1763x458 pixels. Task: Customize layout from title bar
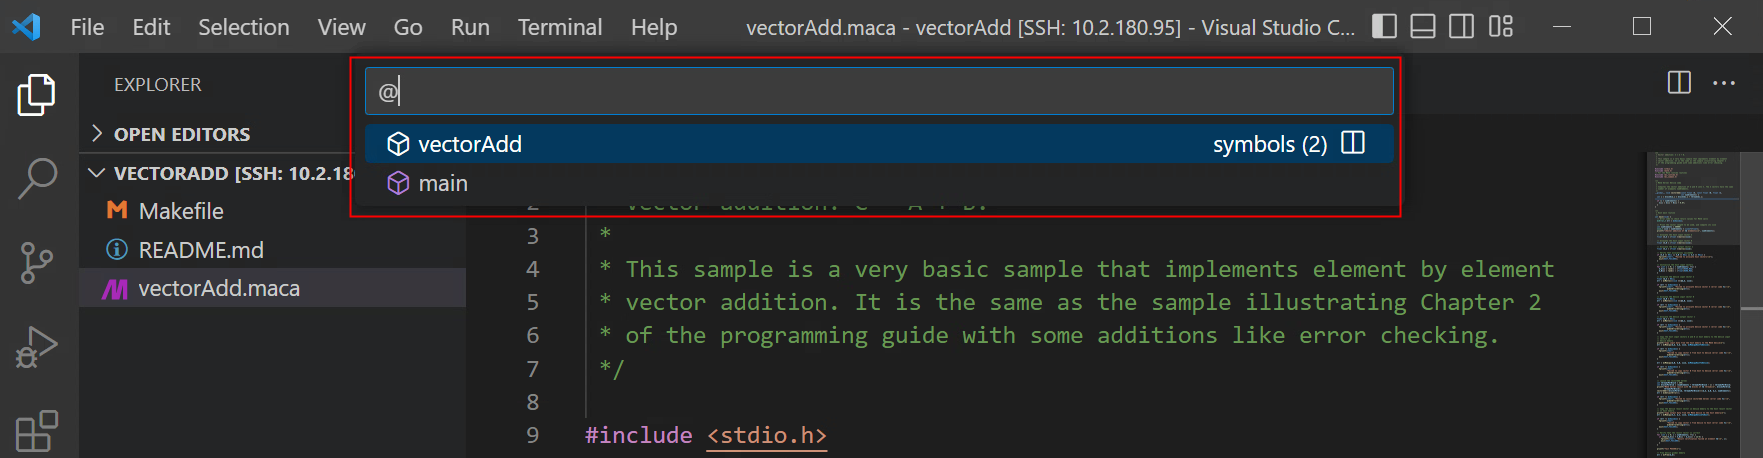coord(1501,27)
